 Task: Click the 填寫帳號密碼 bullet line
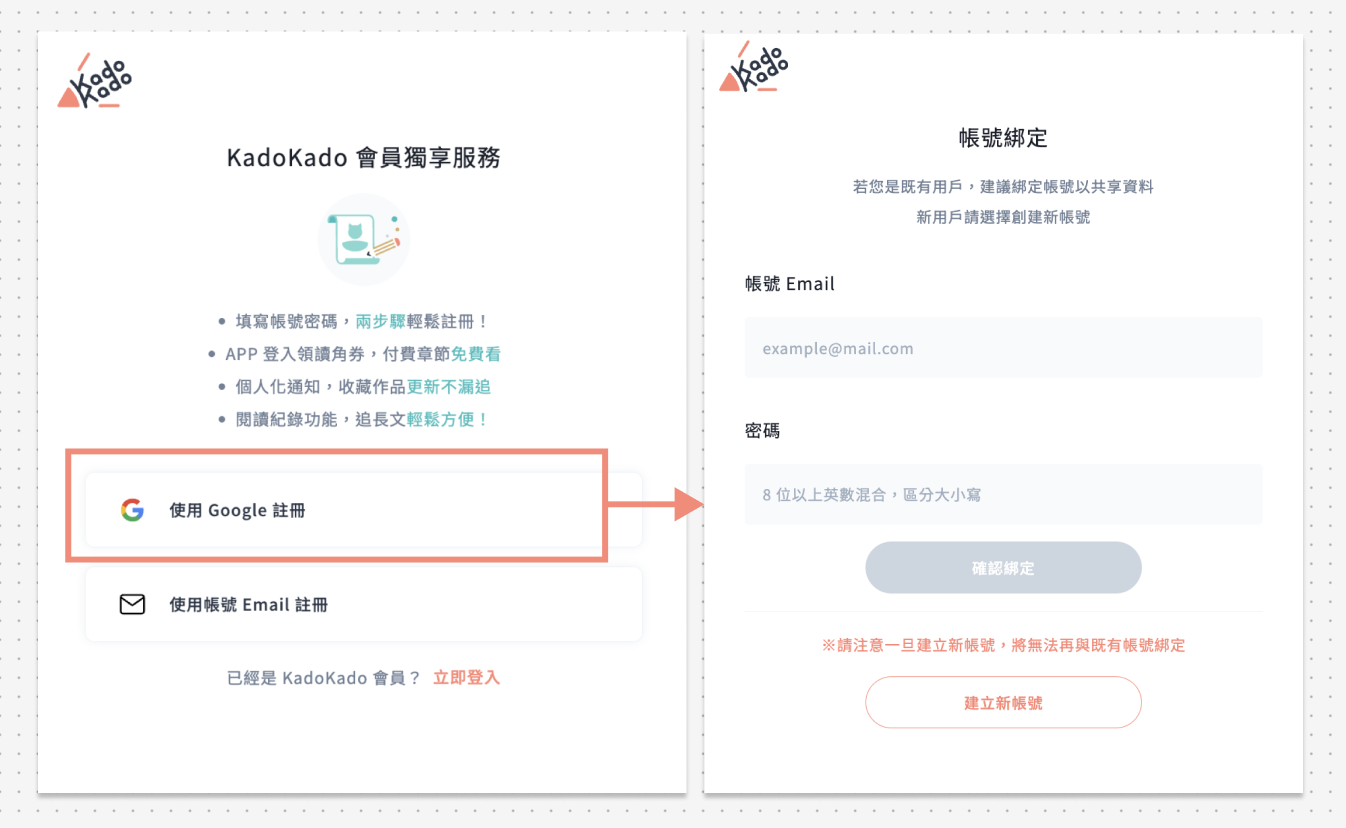353,322
